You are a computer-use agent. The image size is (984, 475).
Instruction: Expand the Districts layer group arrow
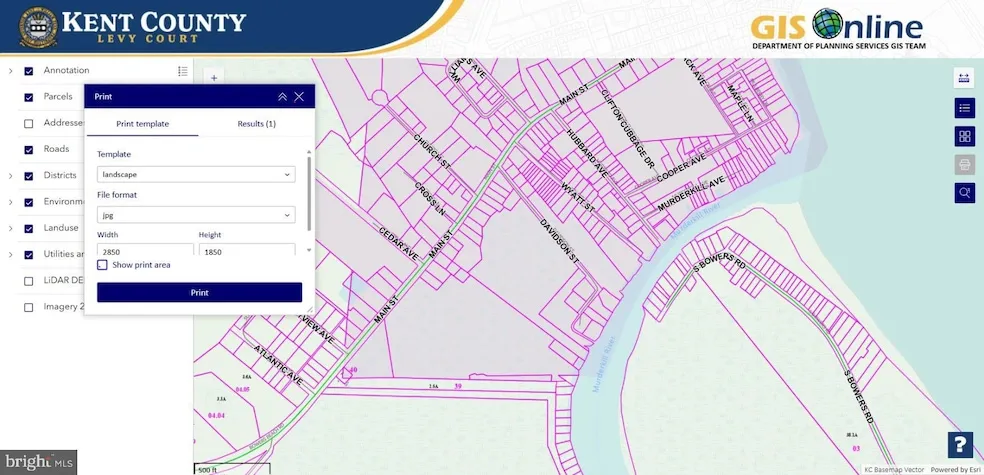point(10,176)
